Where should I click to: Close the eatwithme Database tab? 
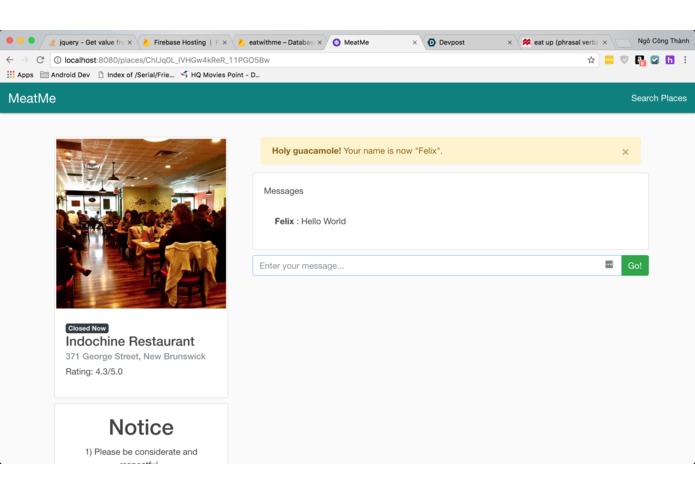(x=320, y=43)
